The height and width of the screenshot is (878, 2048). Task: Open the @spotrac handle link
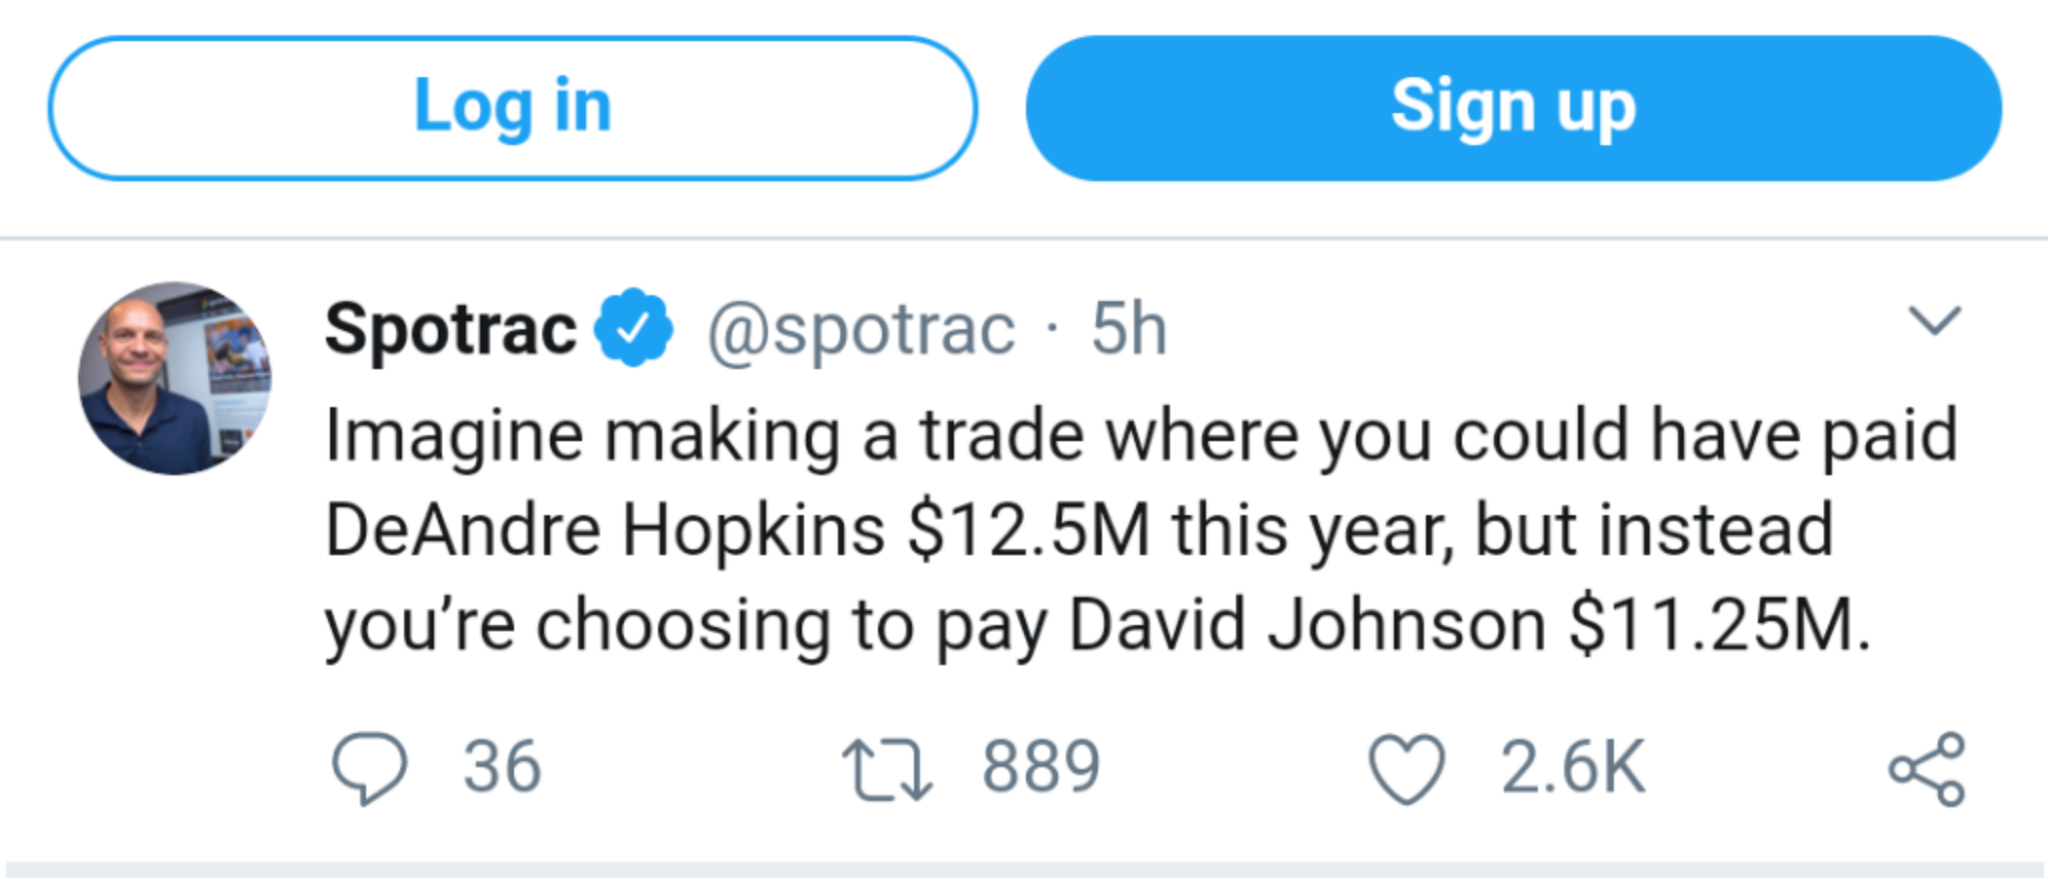861,329
